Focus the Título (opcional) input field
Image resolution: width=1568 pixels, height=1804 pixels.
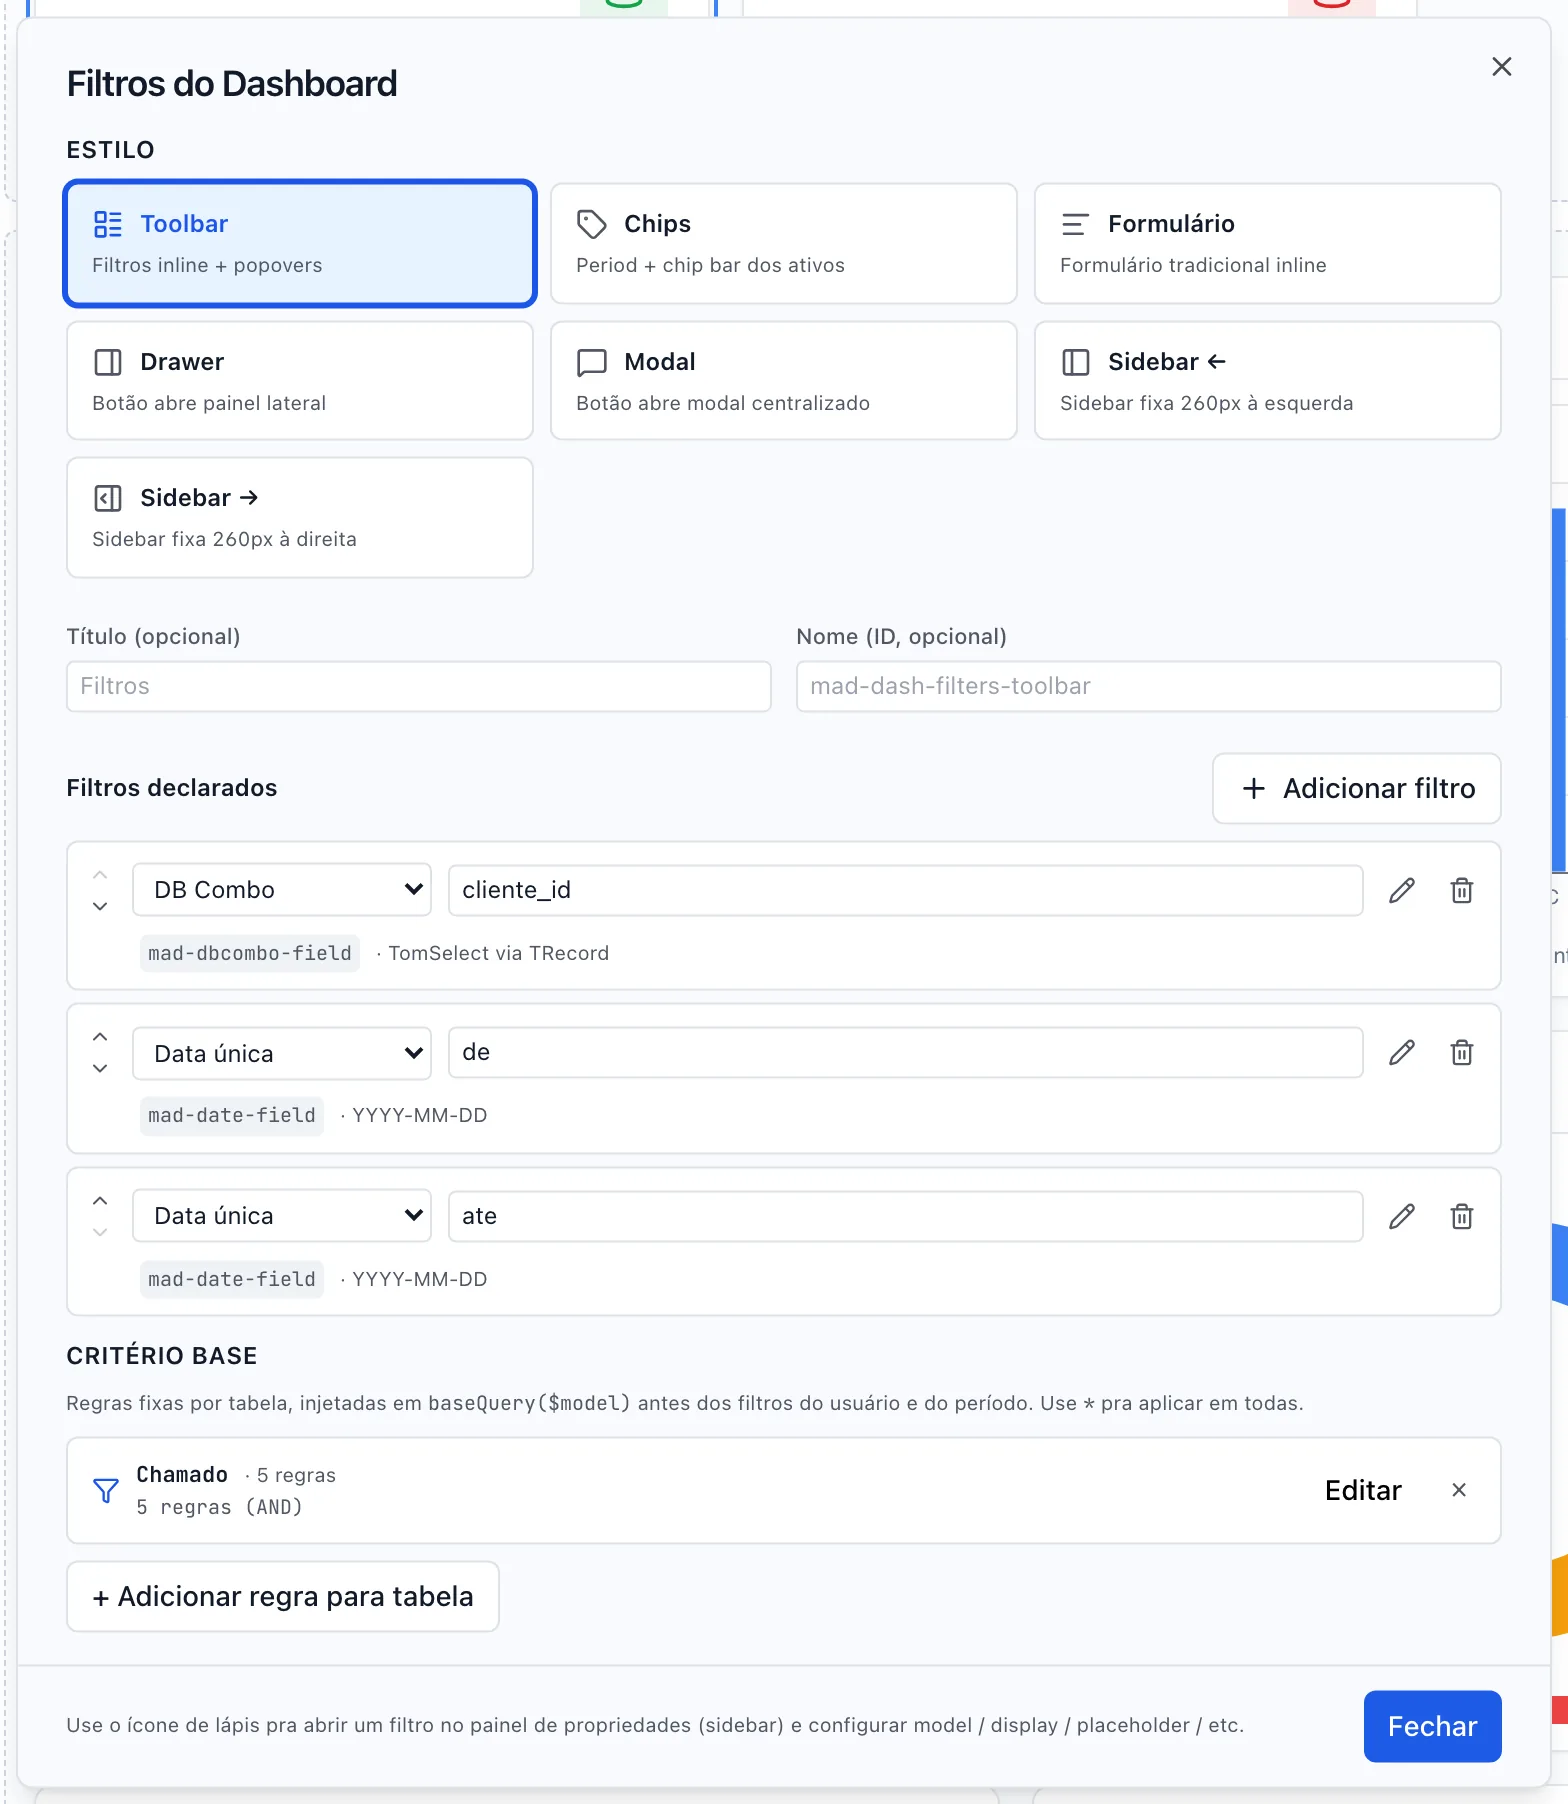coord(419,686)
